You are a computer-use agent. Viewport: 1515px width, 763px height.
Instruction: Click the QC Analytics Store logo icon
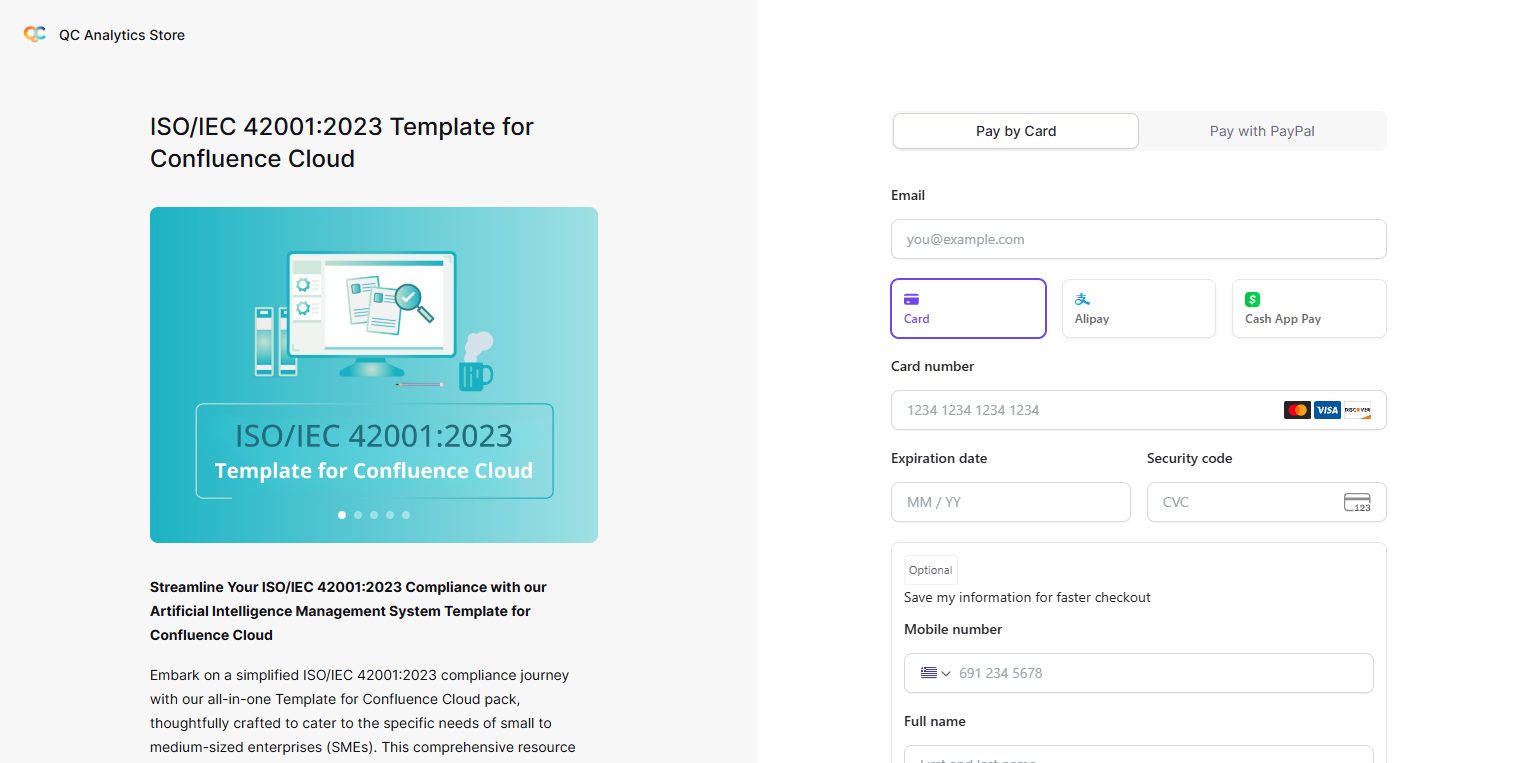click(35, 34)
